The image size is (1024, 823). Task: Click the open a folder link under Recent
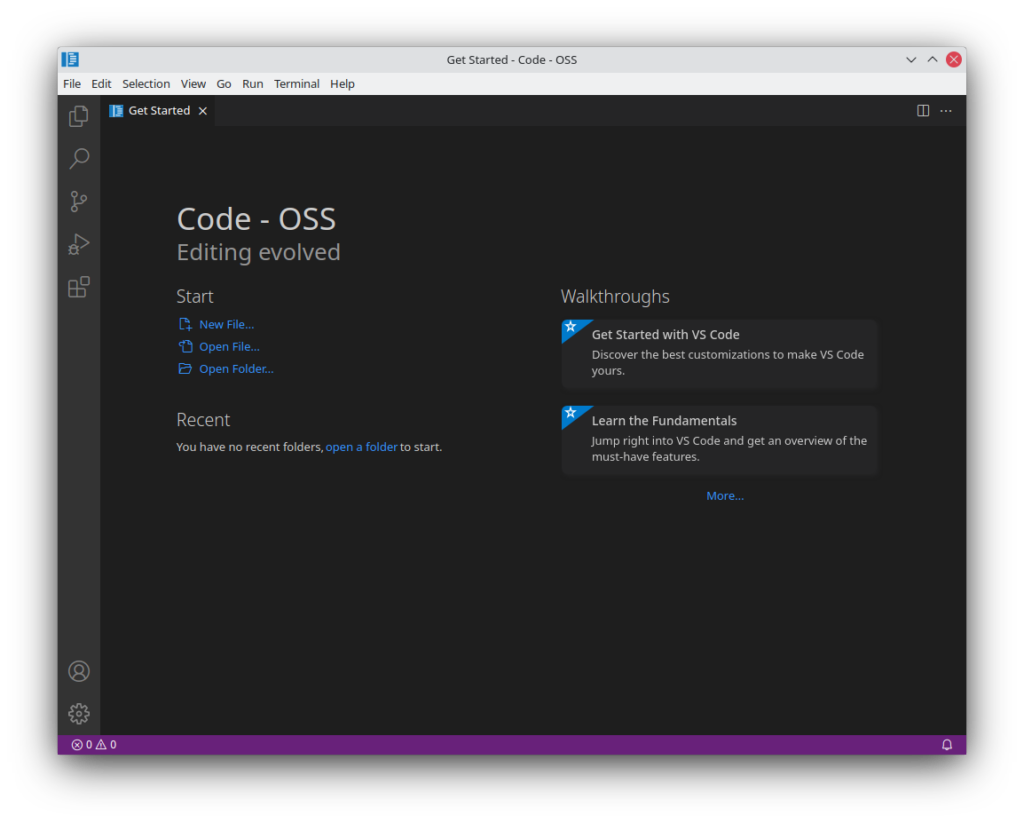click(x=361, y=447)
